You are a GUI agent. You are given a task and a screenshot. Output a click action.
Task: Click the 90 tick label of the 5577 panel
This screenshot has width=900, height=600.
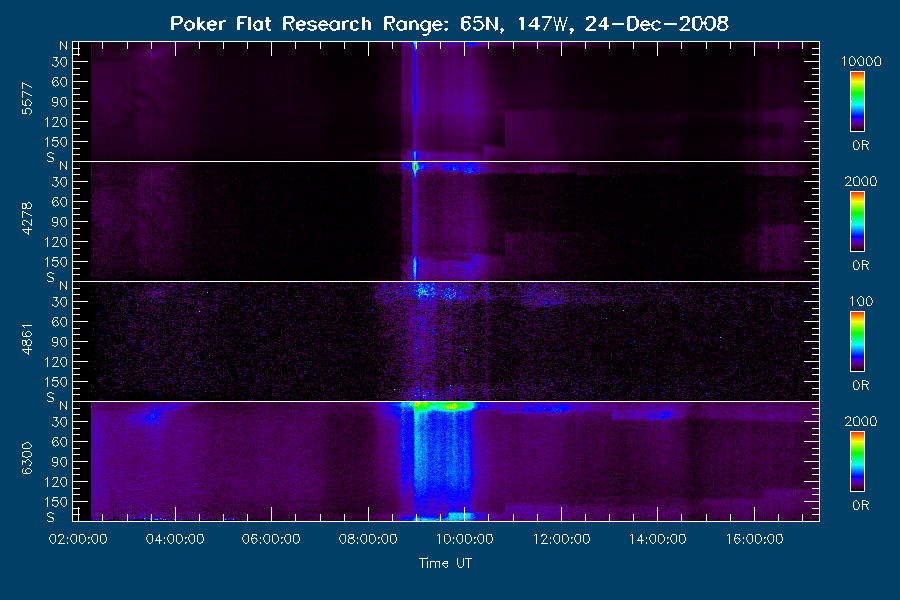pos(60,102)
